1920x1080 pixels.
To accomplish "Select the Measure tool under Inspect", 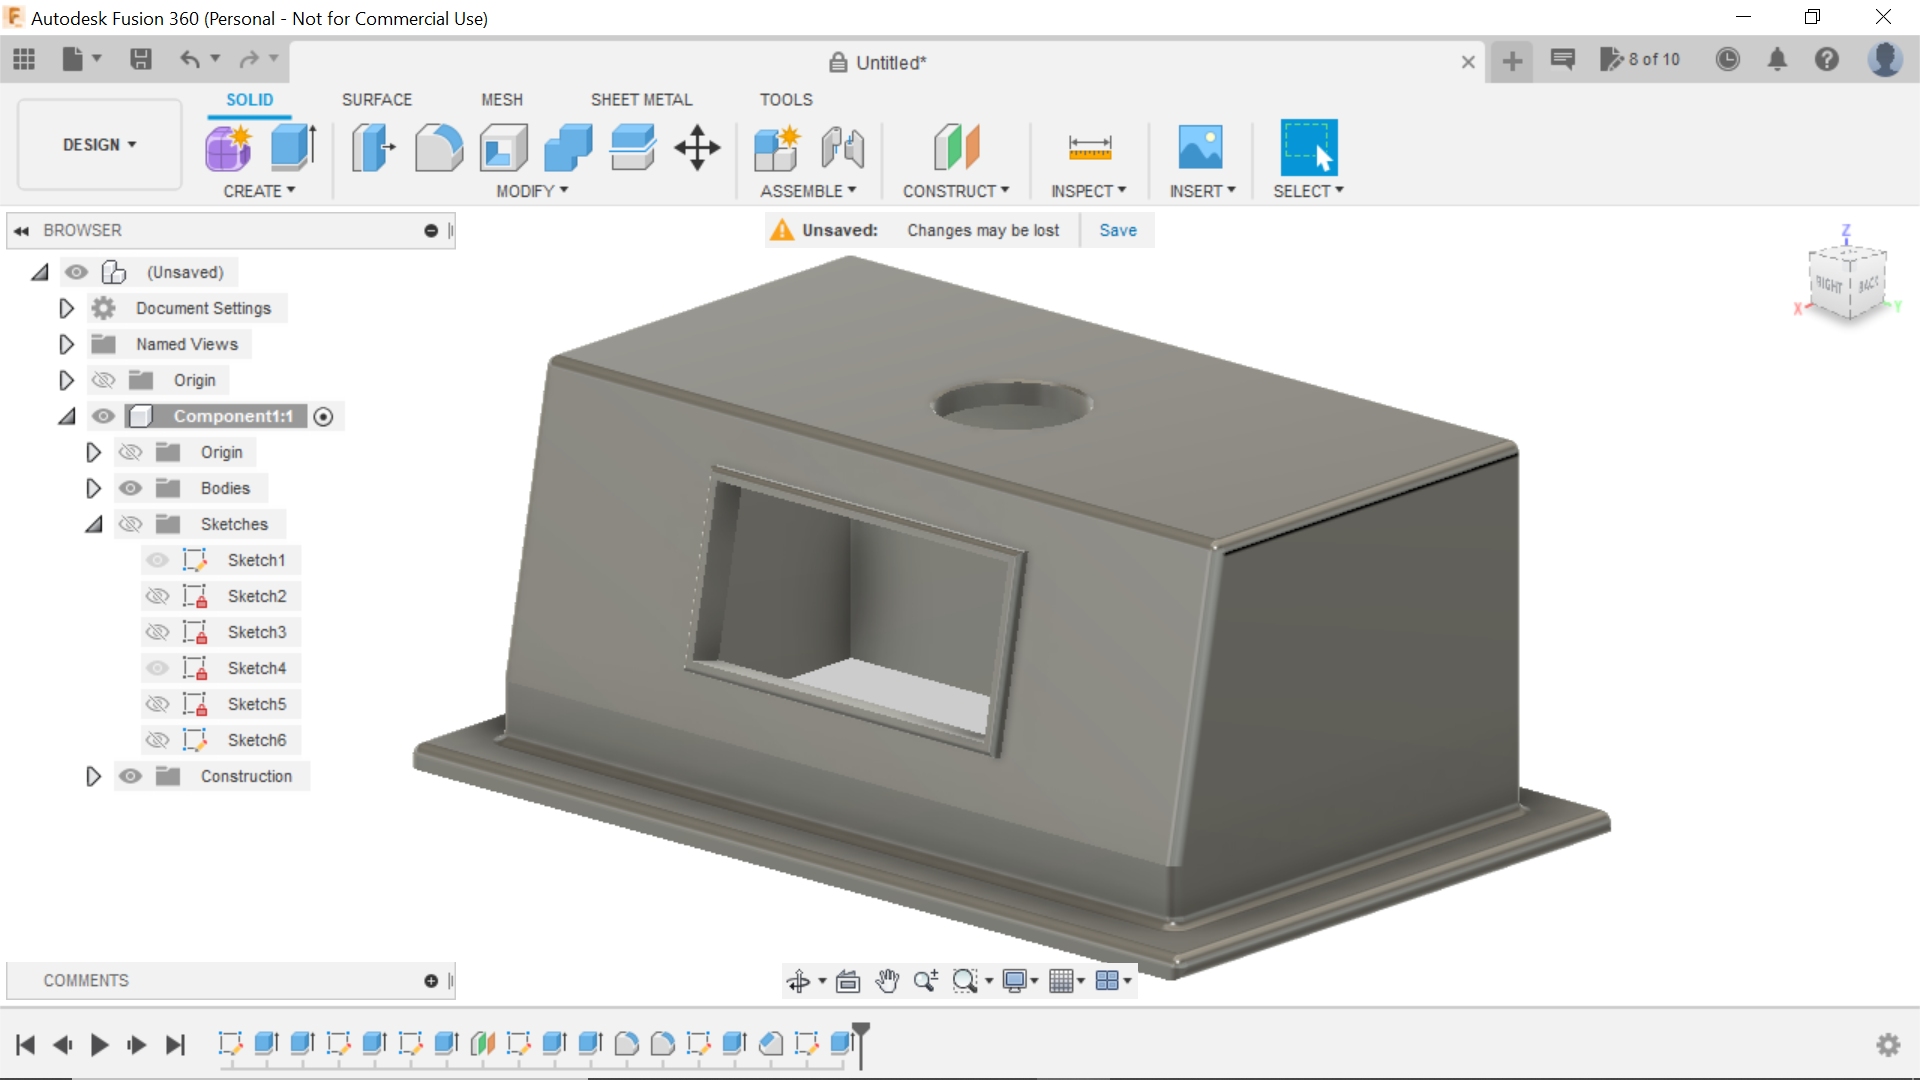I will pyautogui.click(x=1089, y=145).
